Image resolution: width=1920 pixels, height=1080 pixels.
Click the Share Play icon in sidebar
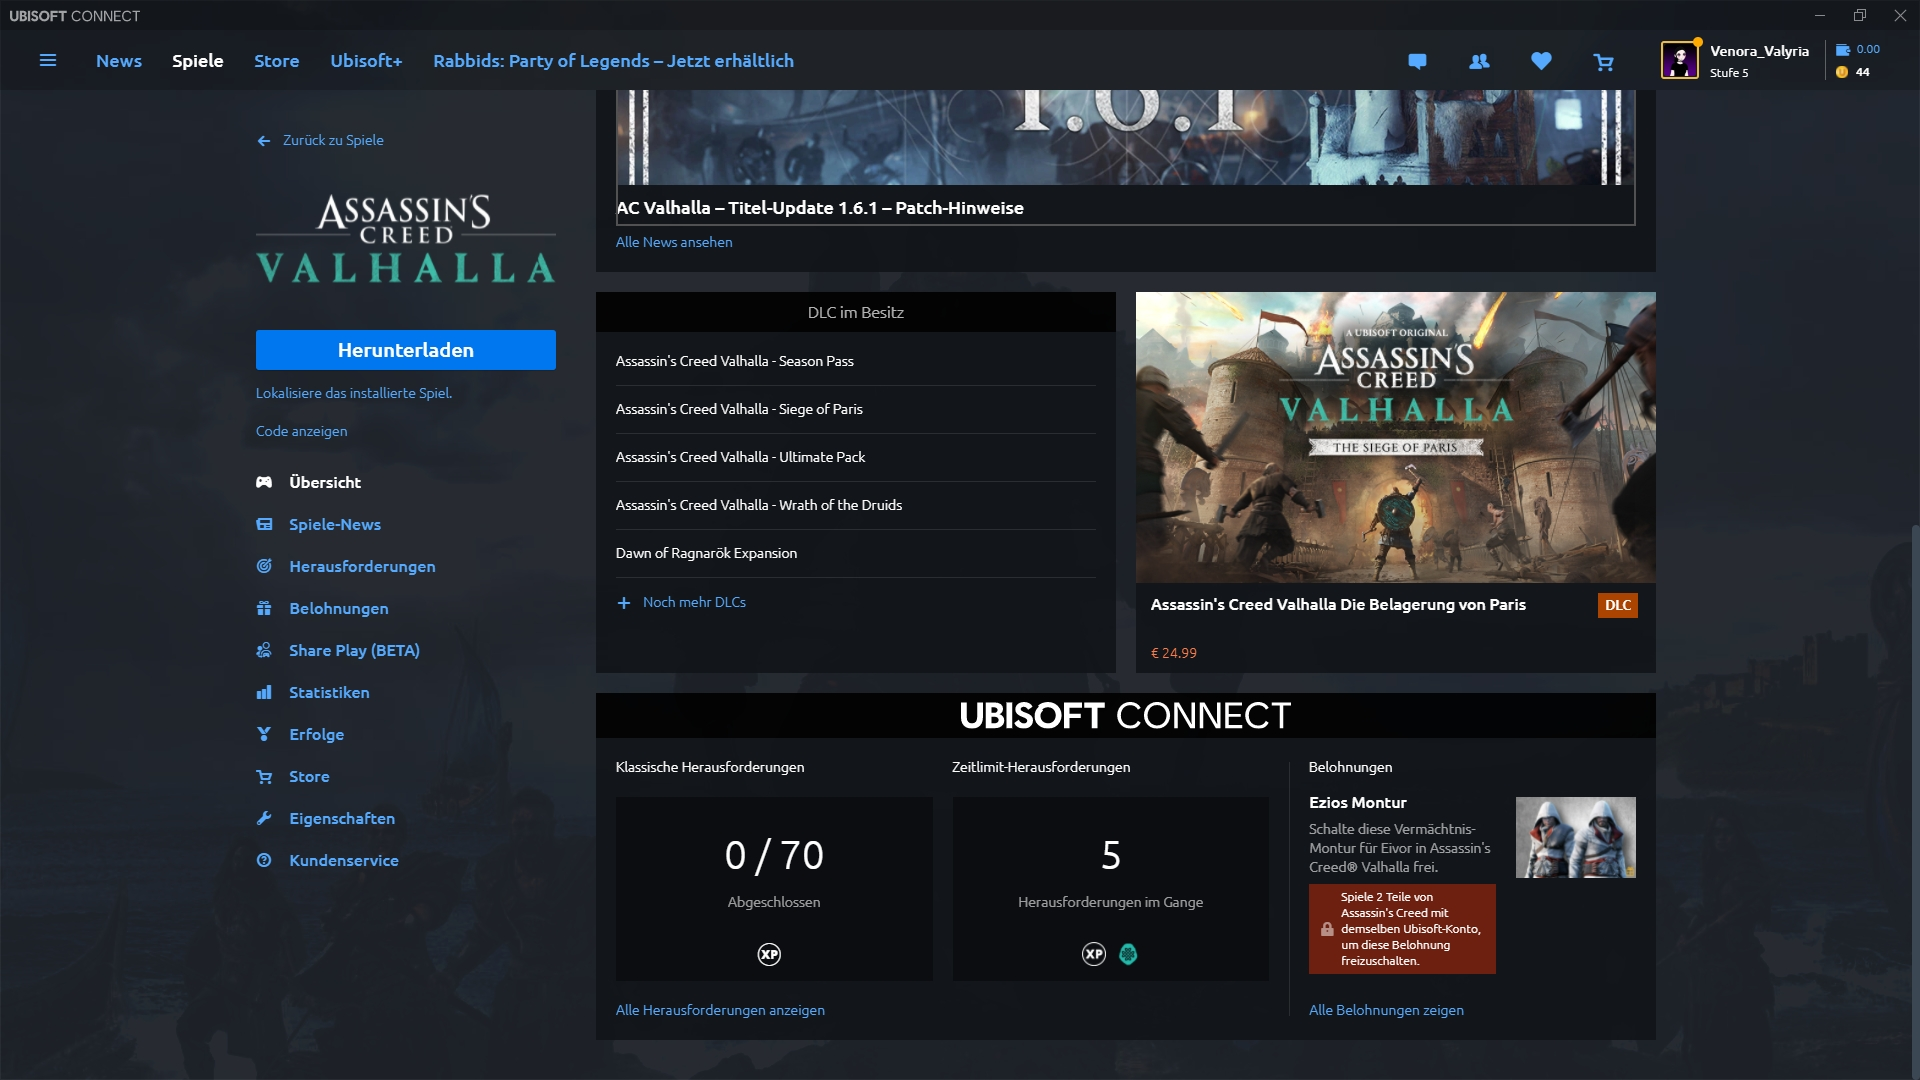264,650
